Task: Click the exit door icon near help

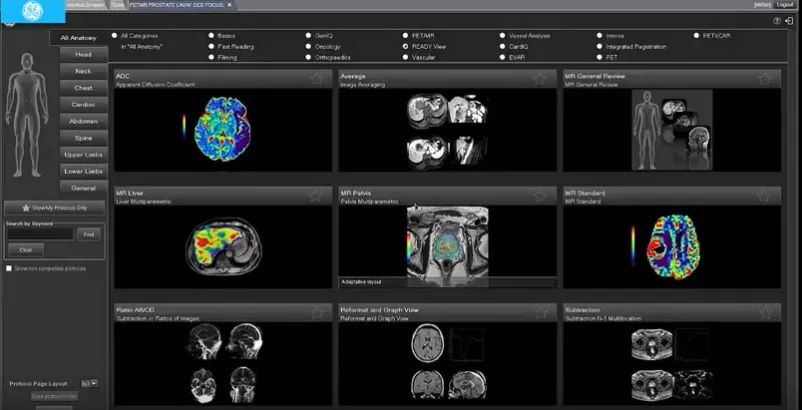Action: [791, 21]
